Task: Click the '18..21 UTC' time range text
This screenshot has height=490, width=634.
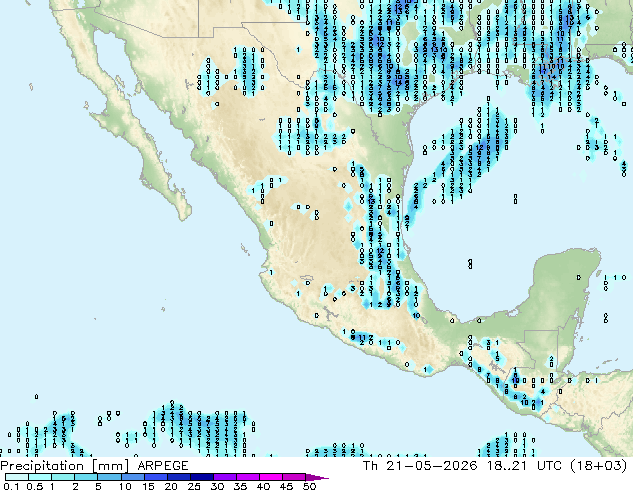Action: 524,466
